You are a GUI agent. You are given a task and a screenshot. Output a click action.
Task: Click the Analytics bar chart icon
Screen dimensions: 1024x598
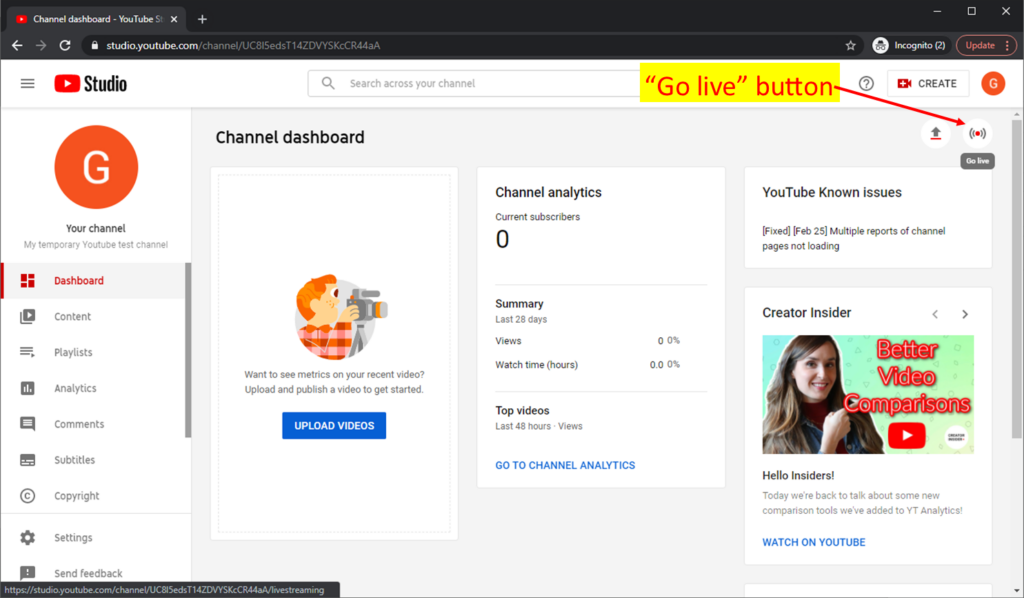[27, 388]
